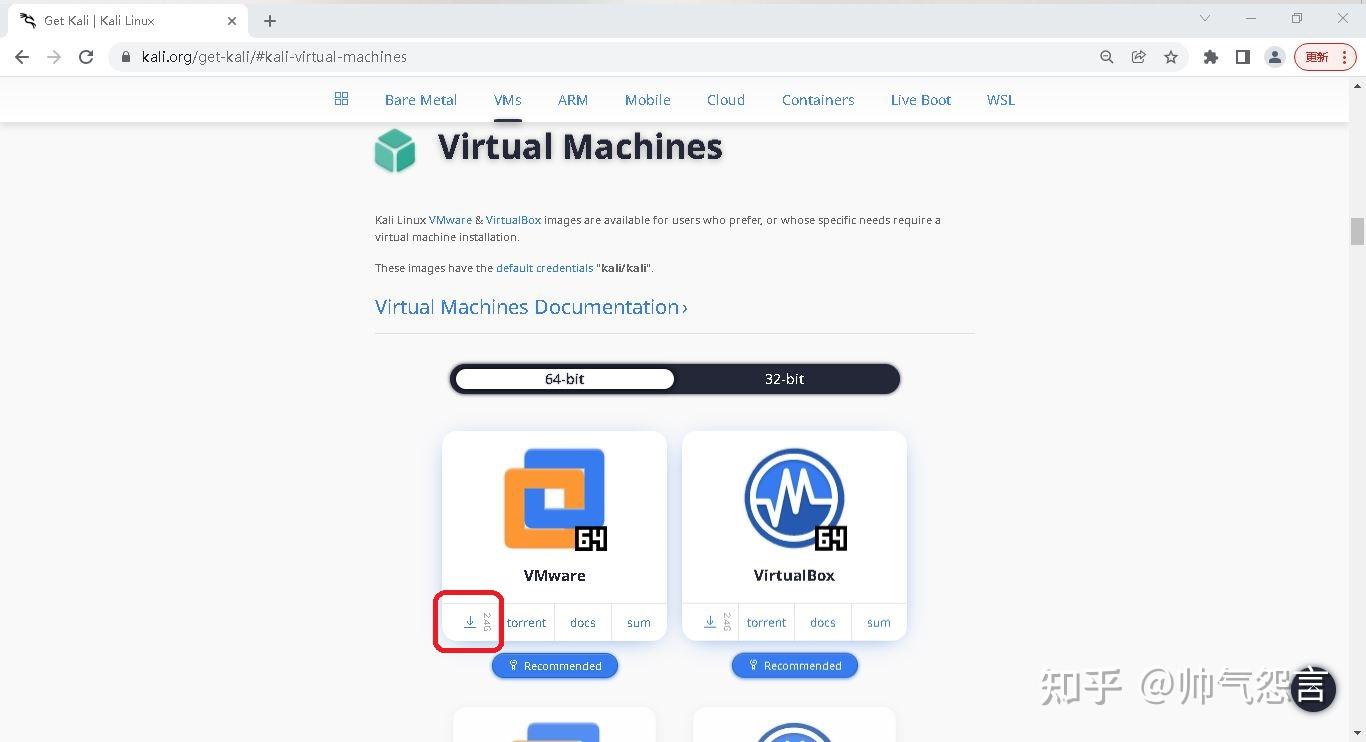
Task: Switch to the 32-bit toggle option
Action: pos(784,379)
